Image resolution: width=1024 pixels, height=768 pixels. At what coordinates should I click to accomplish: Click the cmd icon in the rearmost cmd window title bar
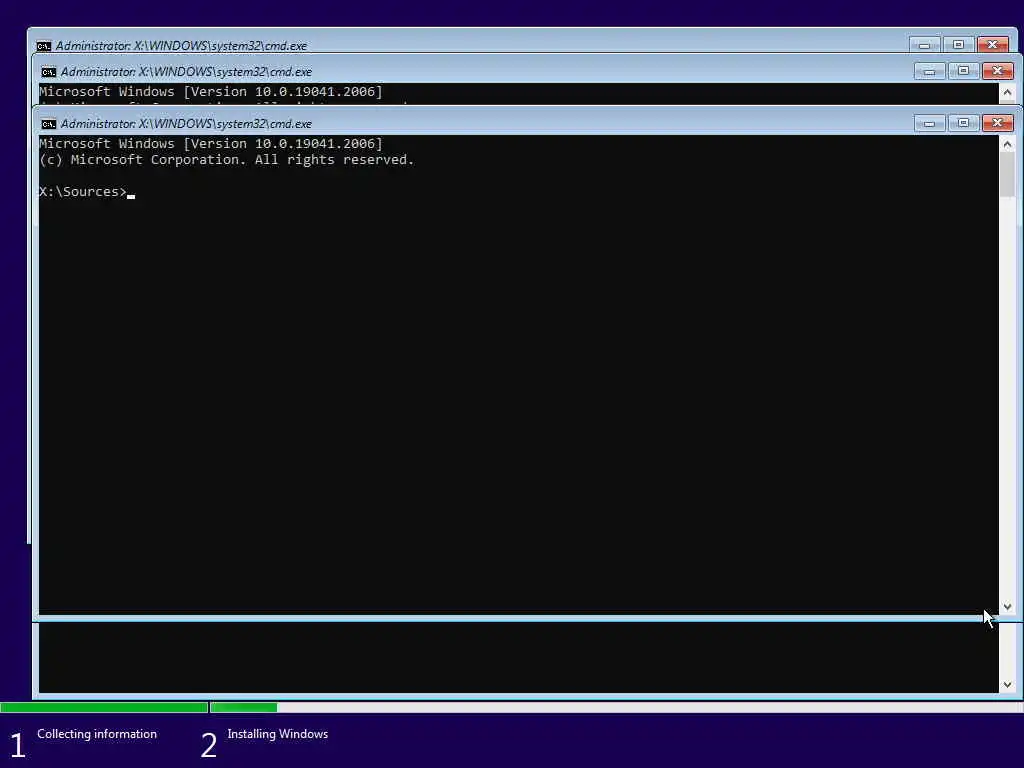point(43,46)
